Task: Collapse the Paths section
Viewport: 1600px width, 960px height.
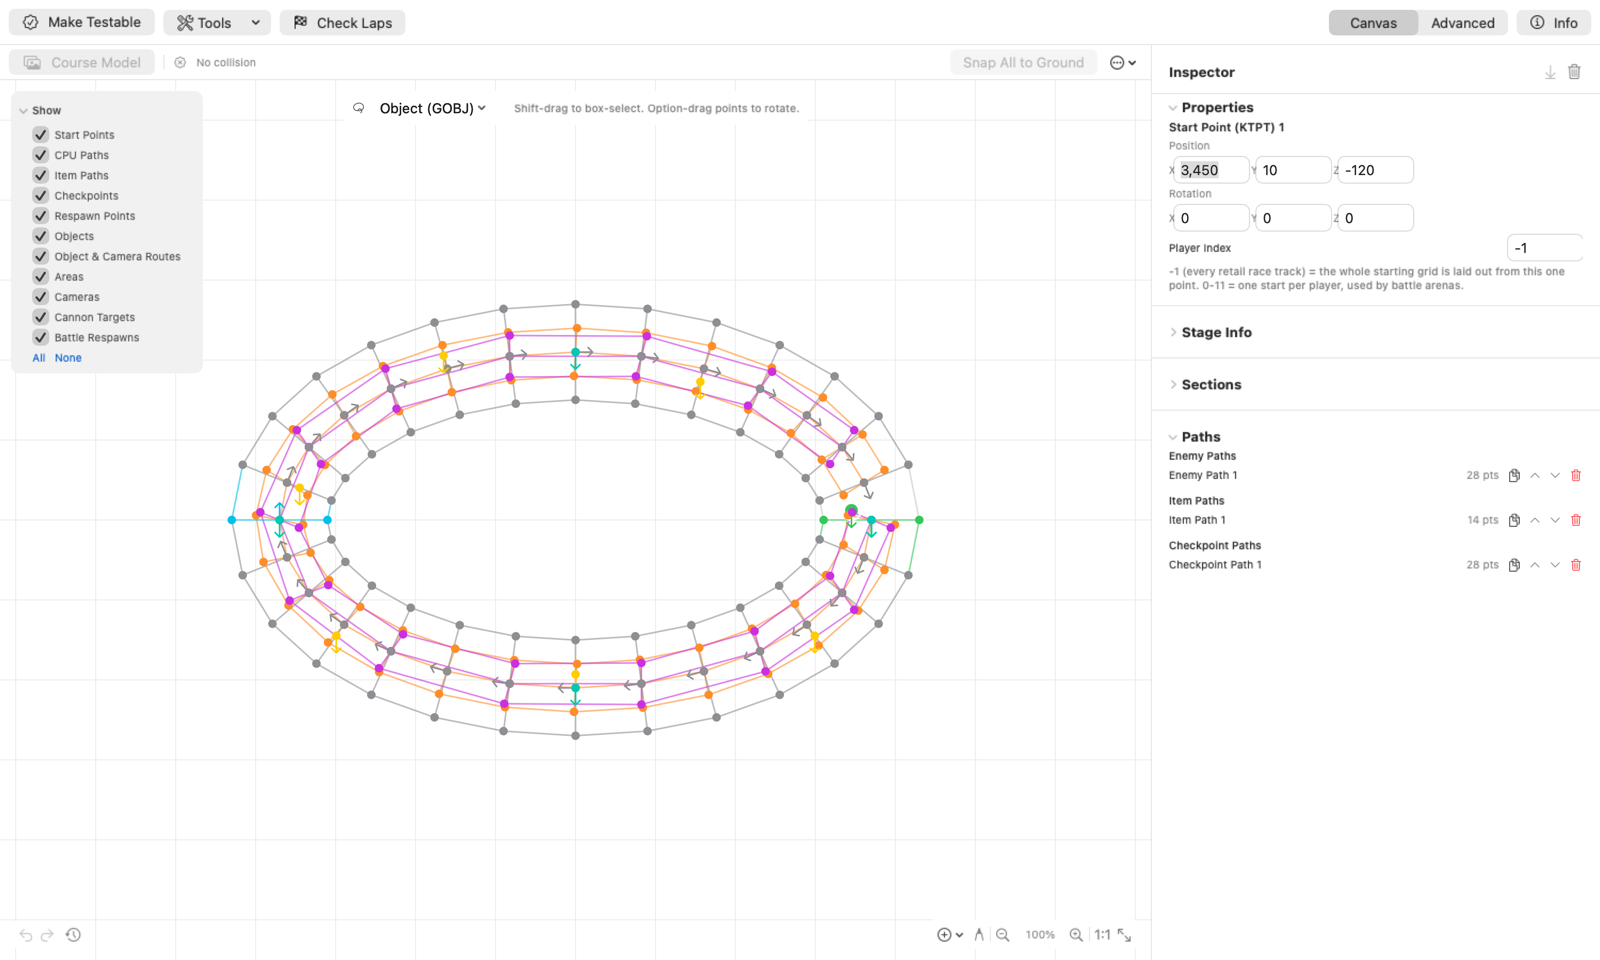Action: point(1173,437)
